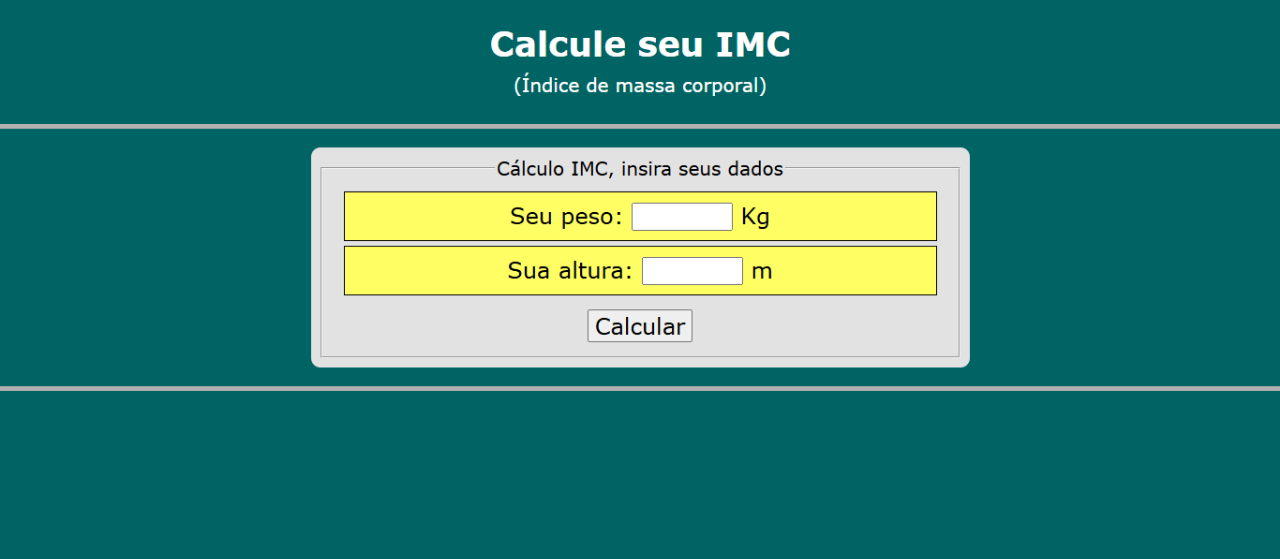Click the "Cálculo IMC, insira seus dados" legend
Screen dimensions: 1280x559
point(640,169)
